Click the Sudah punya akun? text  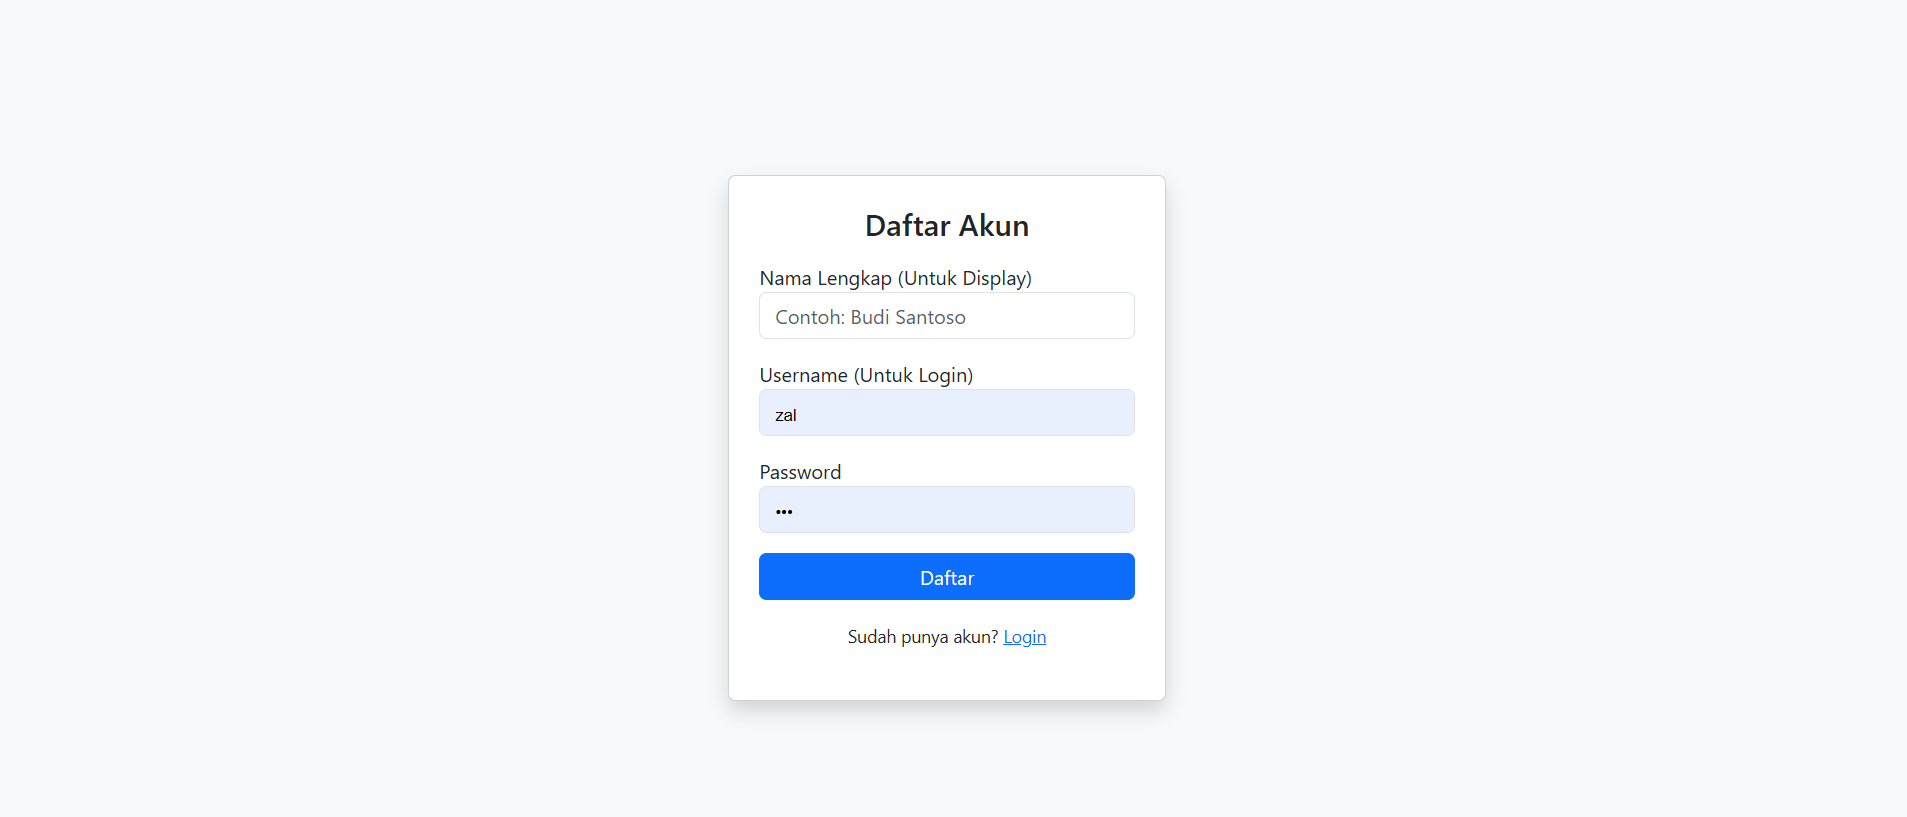tap(922, 637)
